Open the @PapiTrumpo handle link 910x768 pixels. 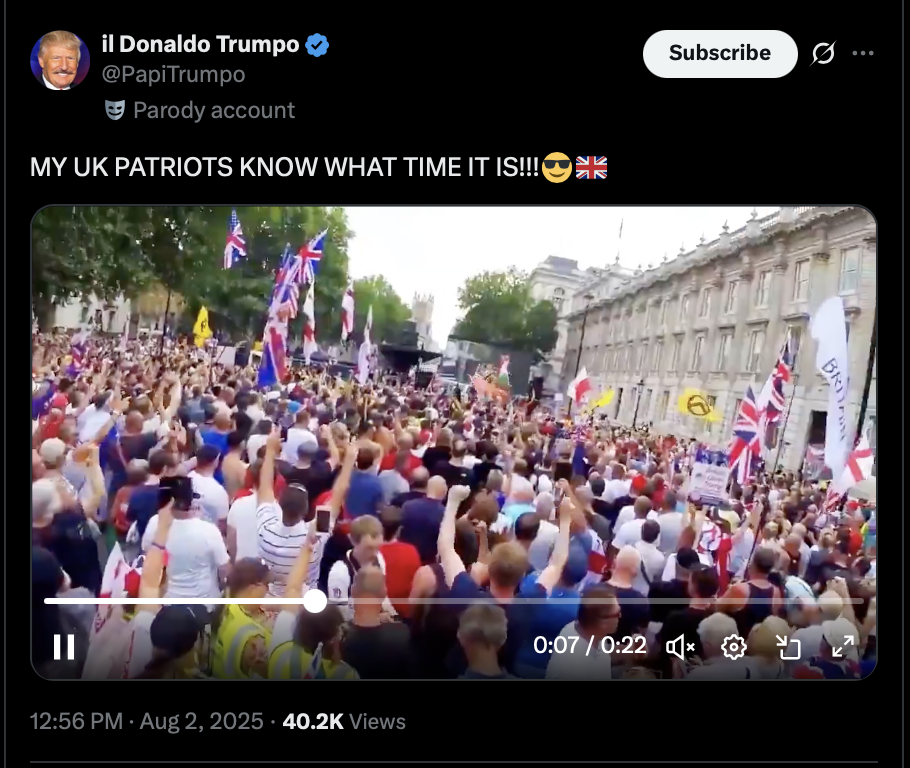174,74
